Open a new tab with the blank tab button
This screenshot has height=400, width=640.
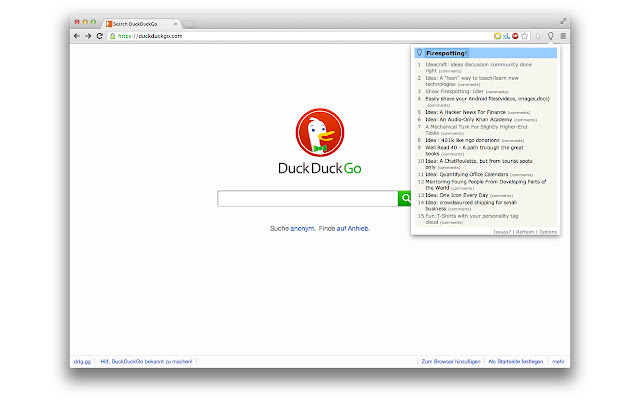189,24
